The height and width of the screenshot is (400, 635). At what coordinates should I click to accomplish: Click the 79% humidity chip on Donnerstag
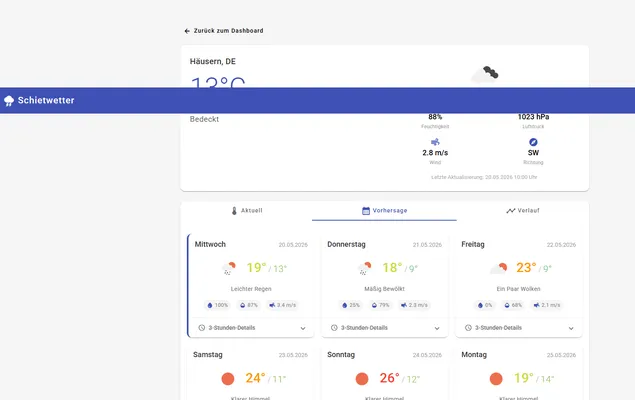coord(380,305)
